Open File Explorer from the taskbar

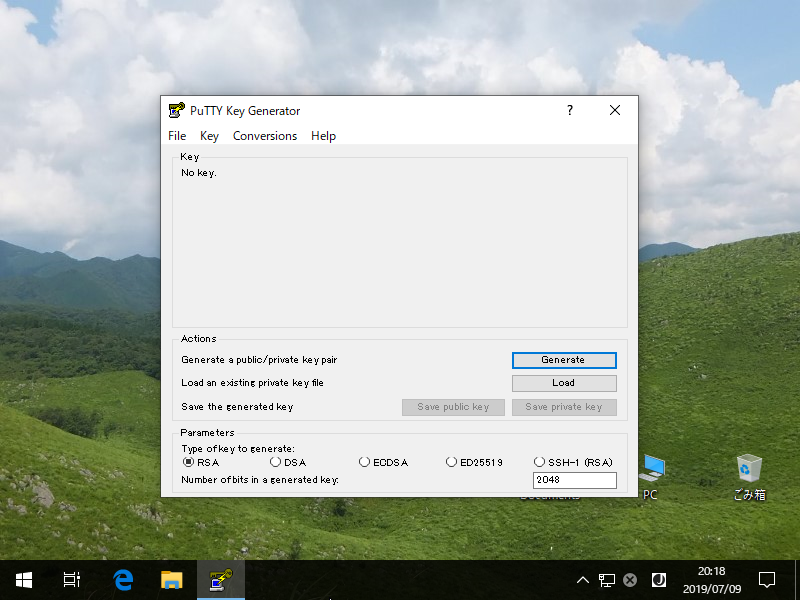point(171,580)
